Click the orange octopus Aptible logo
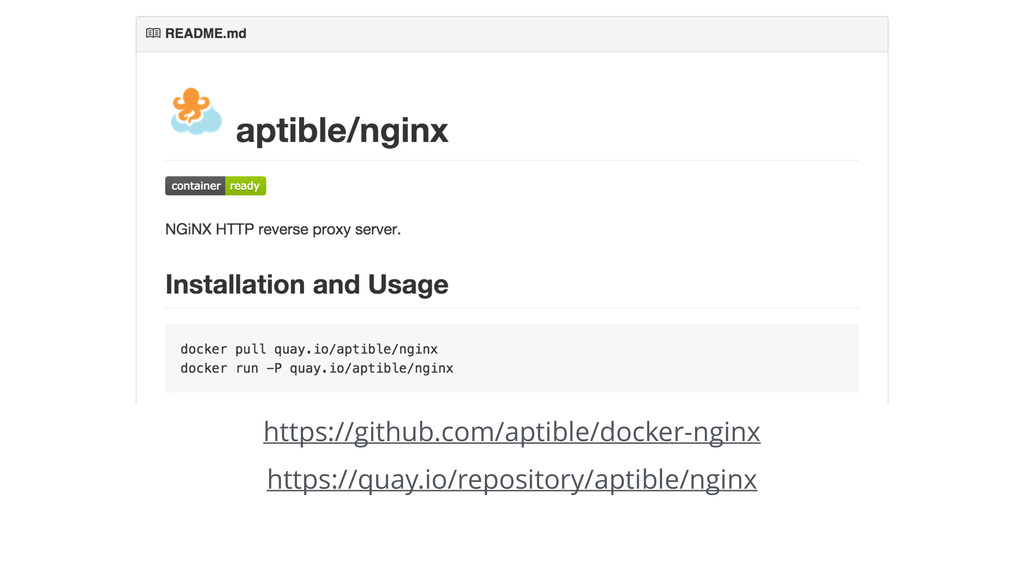 pyautogui.click(x=191, y=104)
